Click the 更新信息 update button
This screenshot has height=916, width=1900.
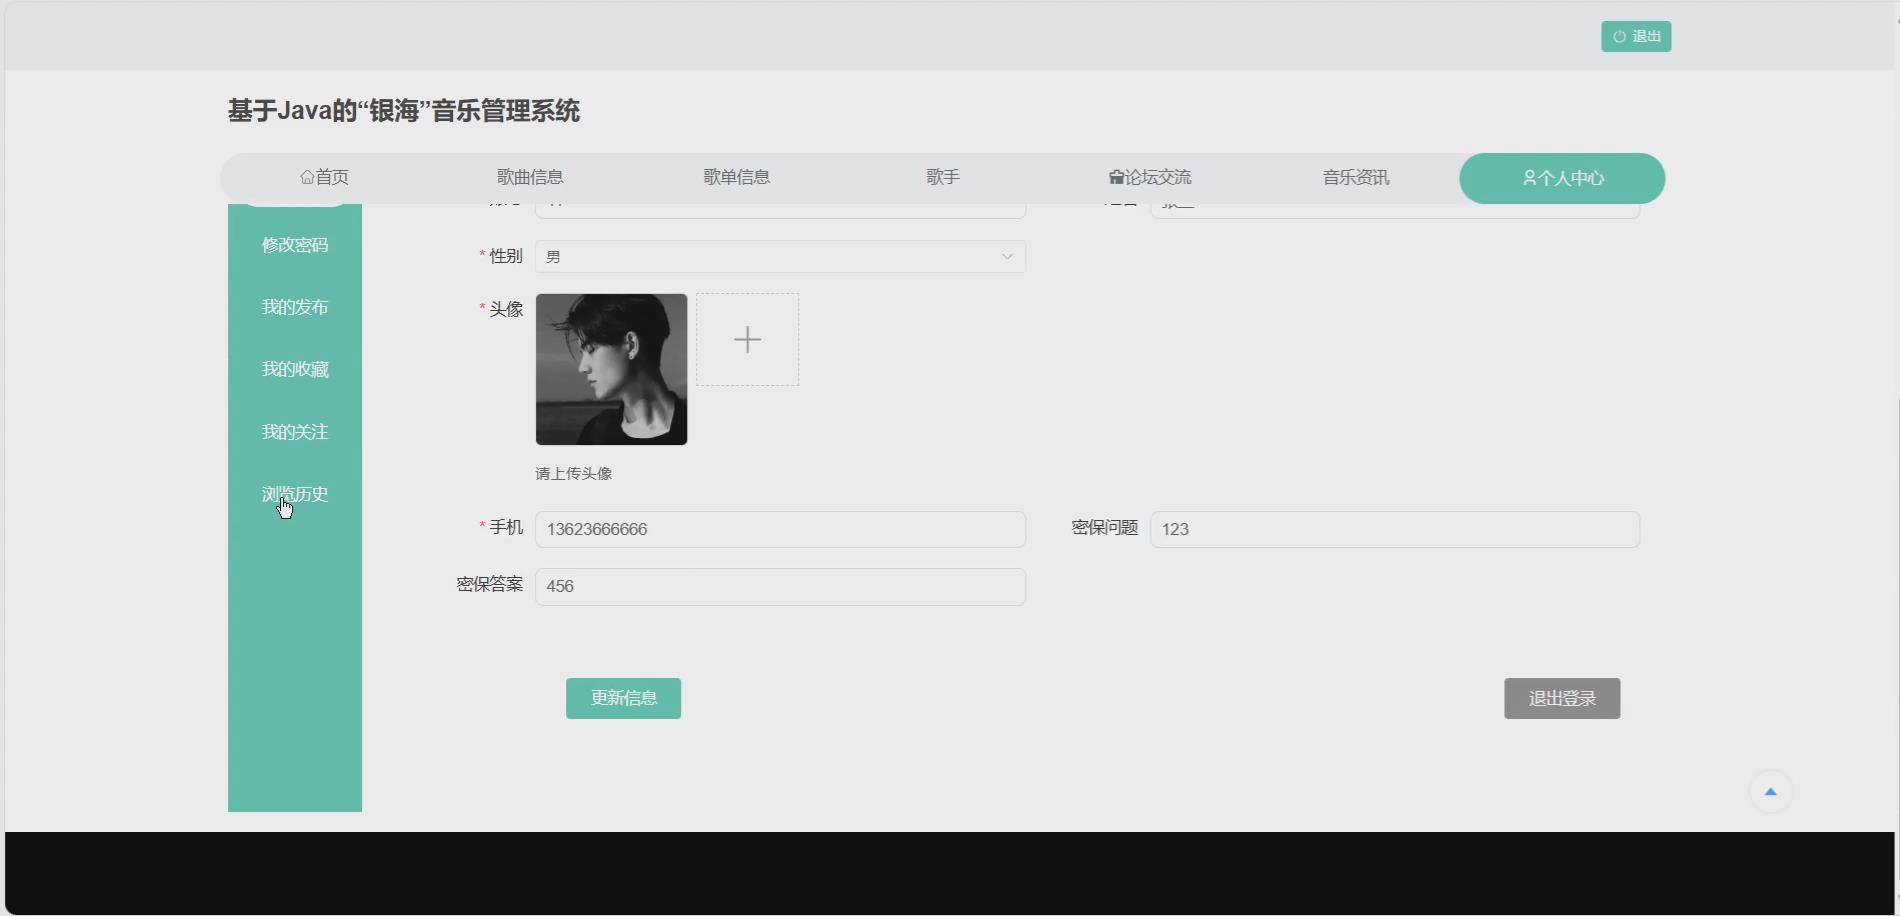623,698
